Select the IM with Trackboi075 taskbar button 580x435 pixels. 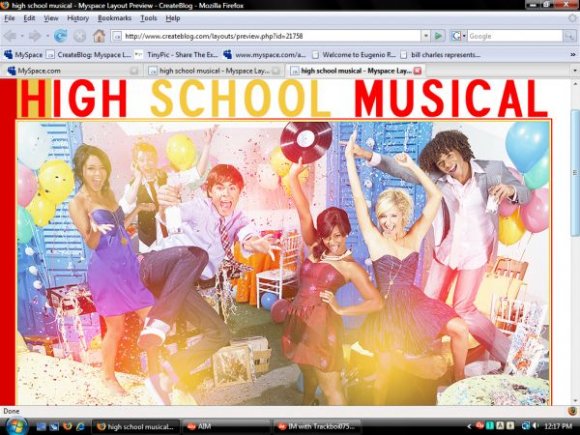316,426
